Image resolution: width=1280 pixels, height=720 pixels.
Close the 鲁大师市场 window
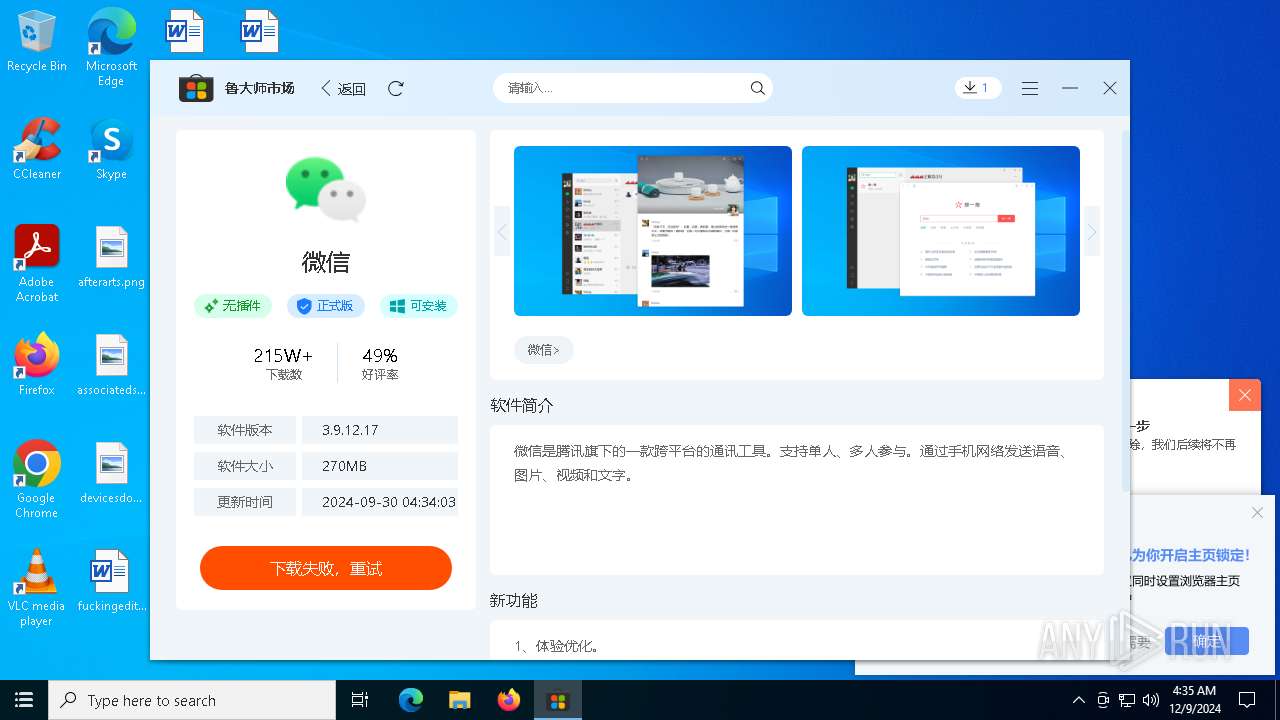1110,88
